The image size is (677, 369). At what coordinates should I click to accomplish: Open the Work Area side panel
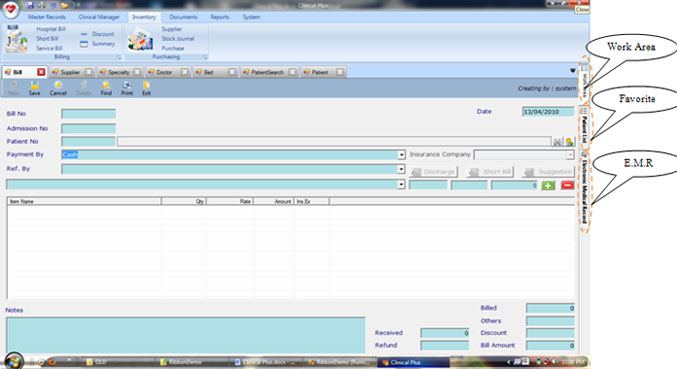[585, 81]
